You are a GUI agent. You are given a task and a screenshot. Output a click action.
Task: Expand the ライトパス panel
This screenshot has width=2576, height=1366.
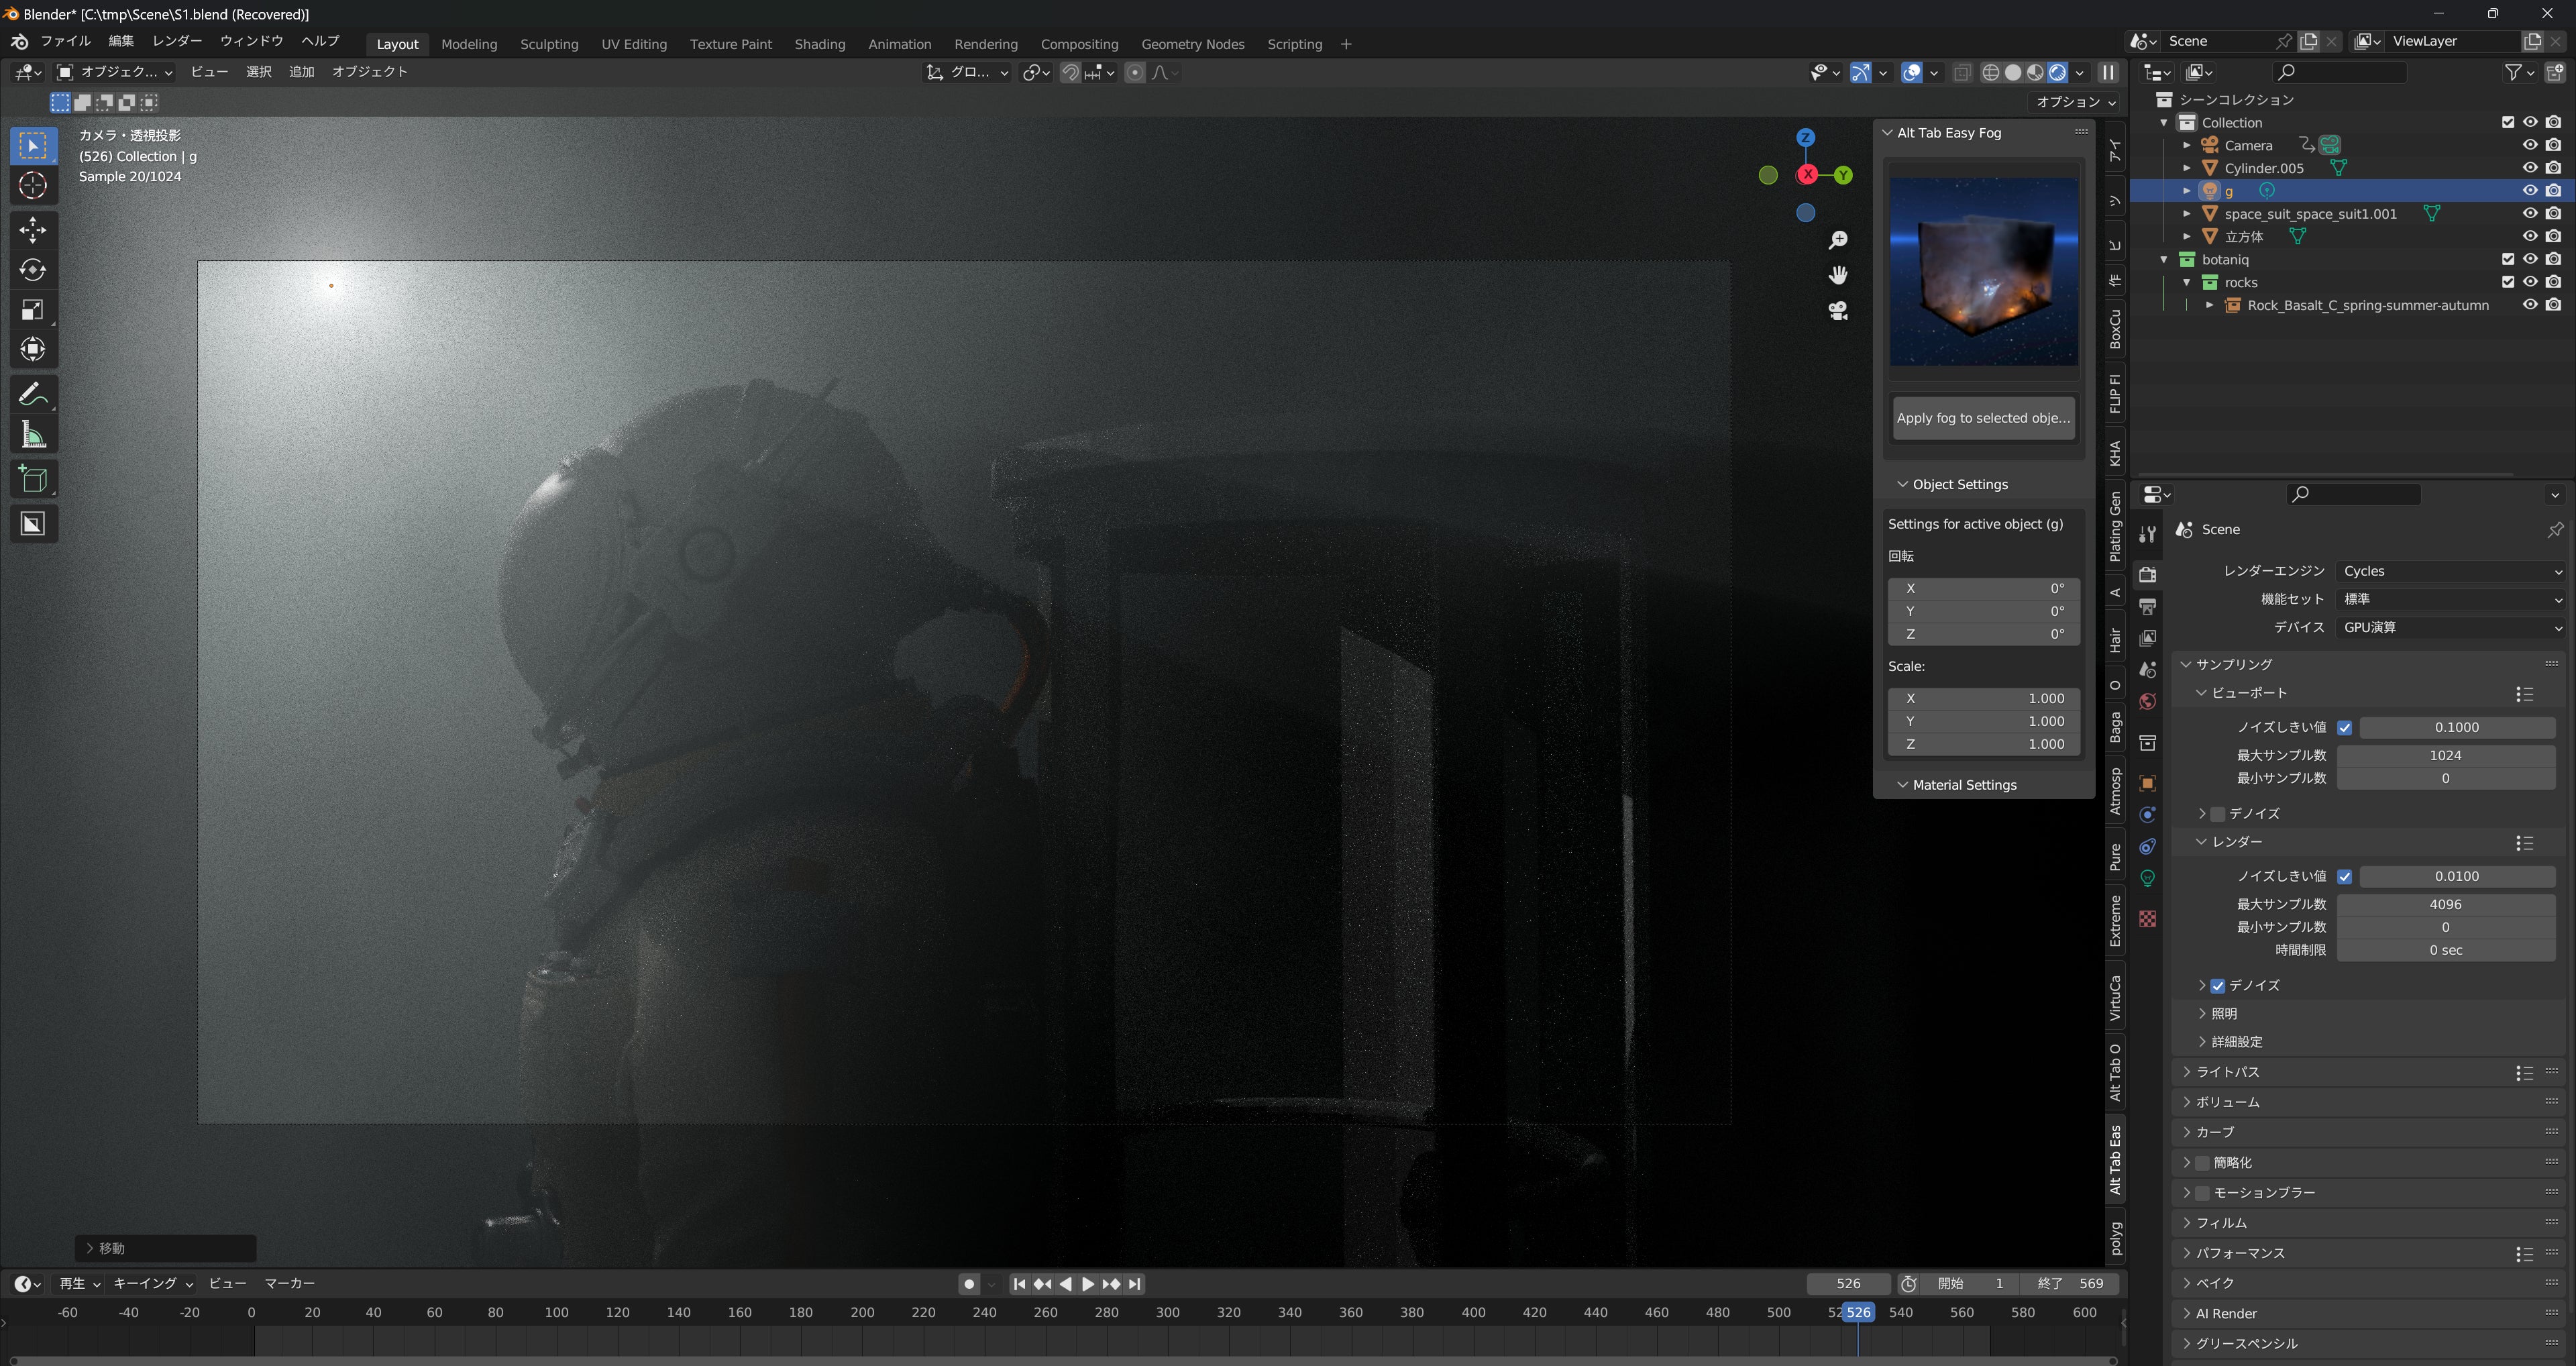[x=2227, y=1072]
